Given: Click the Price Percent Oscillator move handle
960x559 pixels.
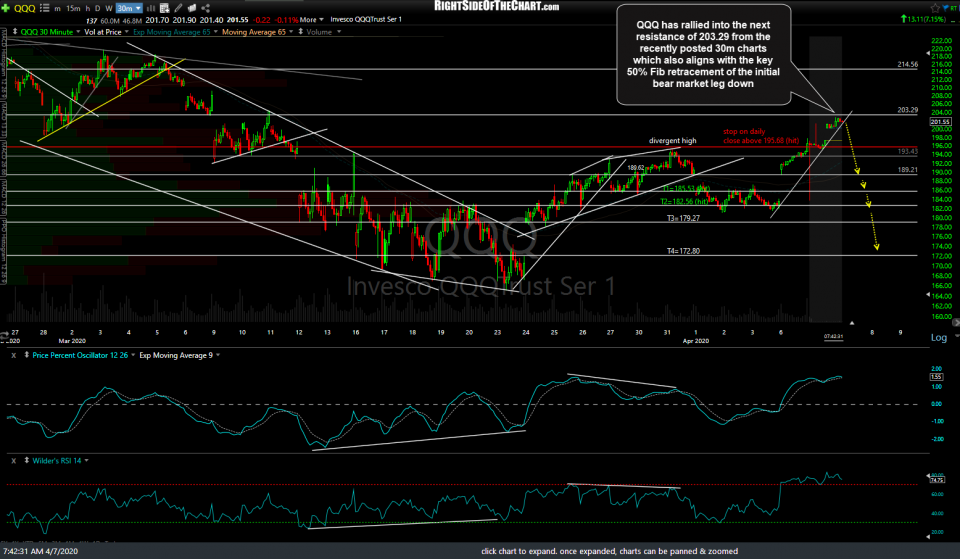Looking at the screenshot, I should coord(26,355).
